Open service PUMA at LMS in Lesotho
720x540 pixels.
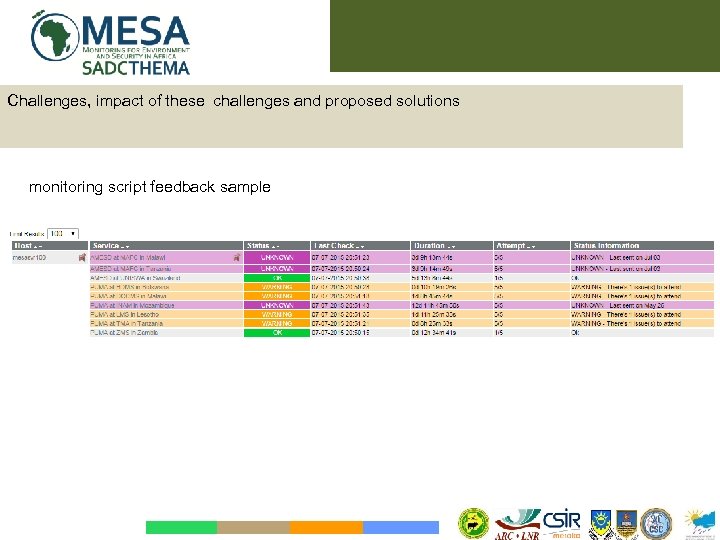point(124,315)
